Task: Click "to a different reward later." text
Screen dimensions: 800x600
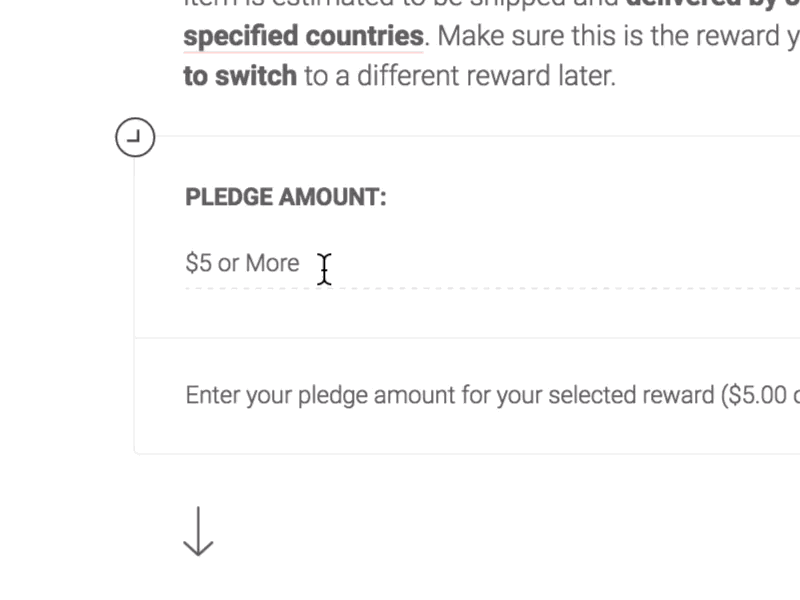Action: [460, 76]
